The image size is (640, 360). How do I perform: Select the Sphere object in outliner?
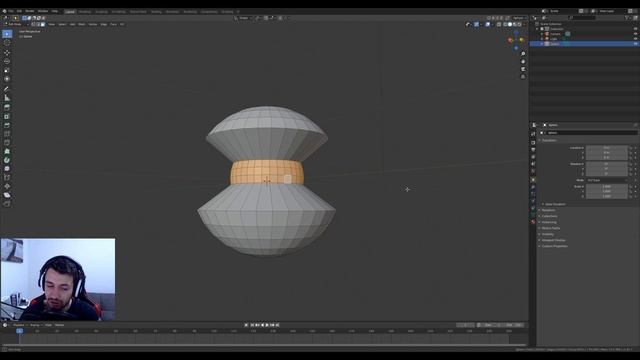[554, 44]
